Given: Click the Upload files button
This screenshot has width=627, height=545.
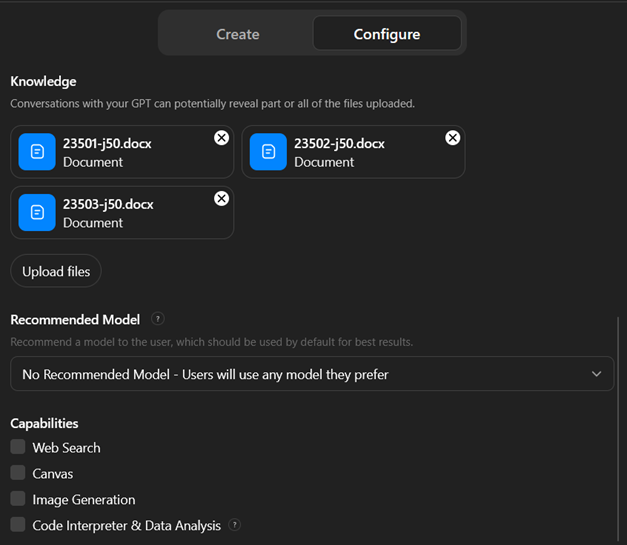Looking at the screenshot, I should click(56, 271).
